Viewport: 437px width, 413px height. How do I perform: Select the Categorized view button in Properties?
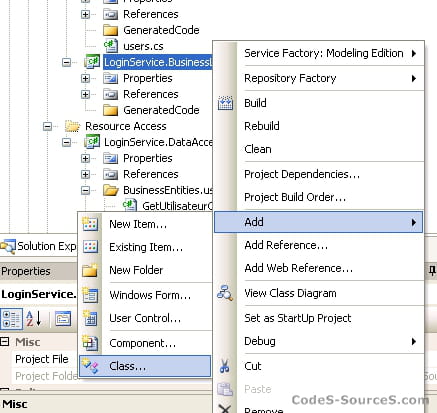tap(12, 319)
